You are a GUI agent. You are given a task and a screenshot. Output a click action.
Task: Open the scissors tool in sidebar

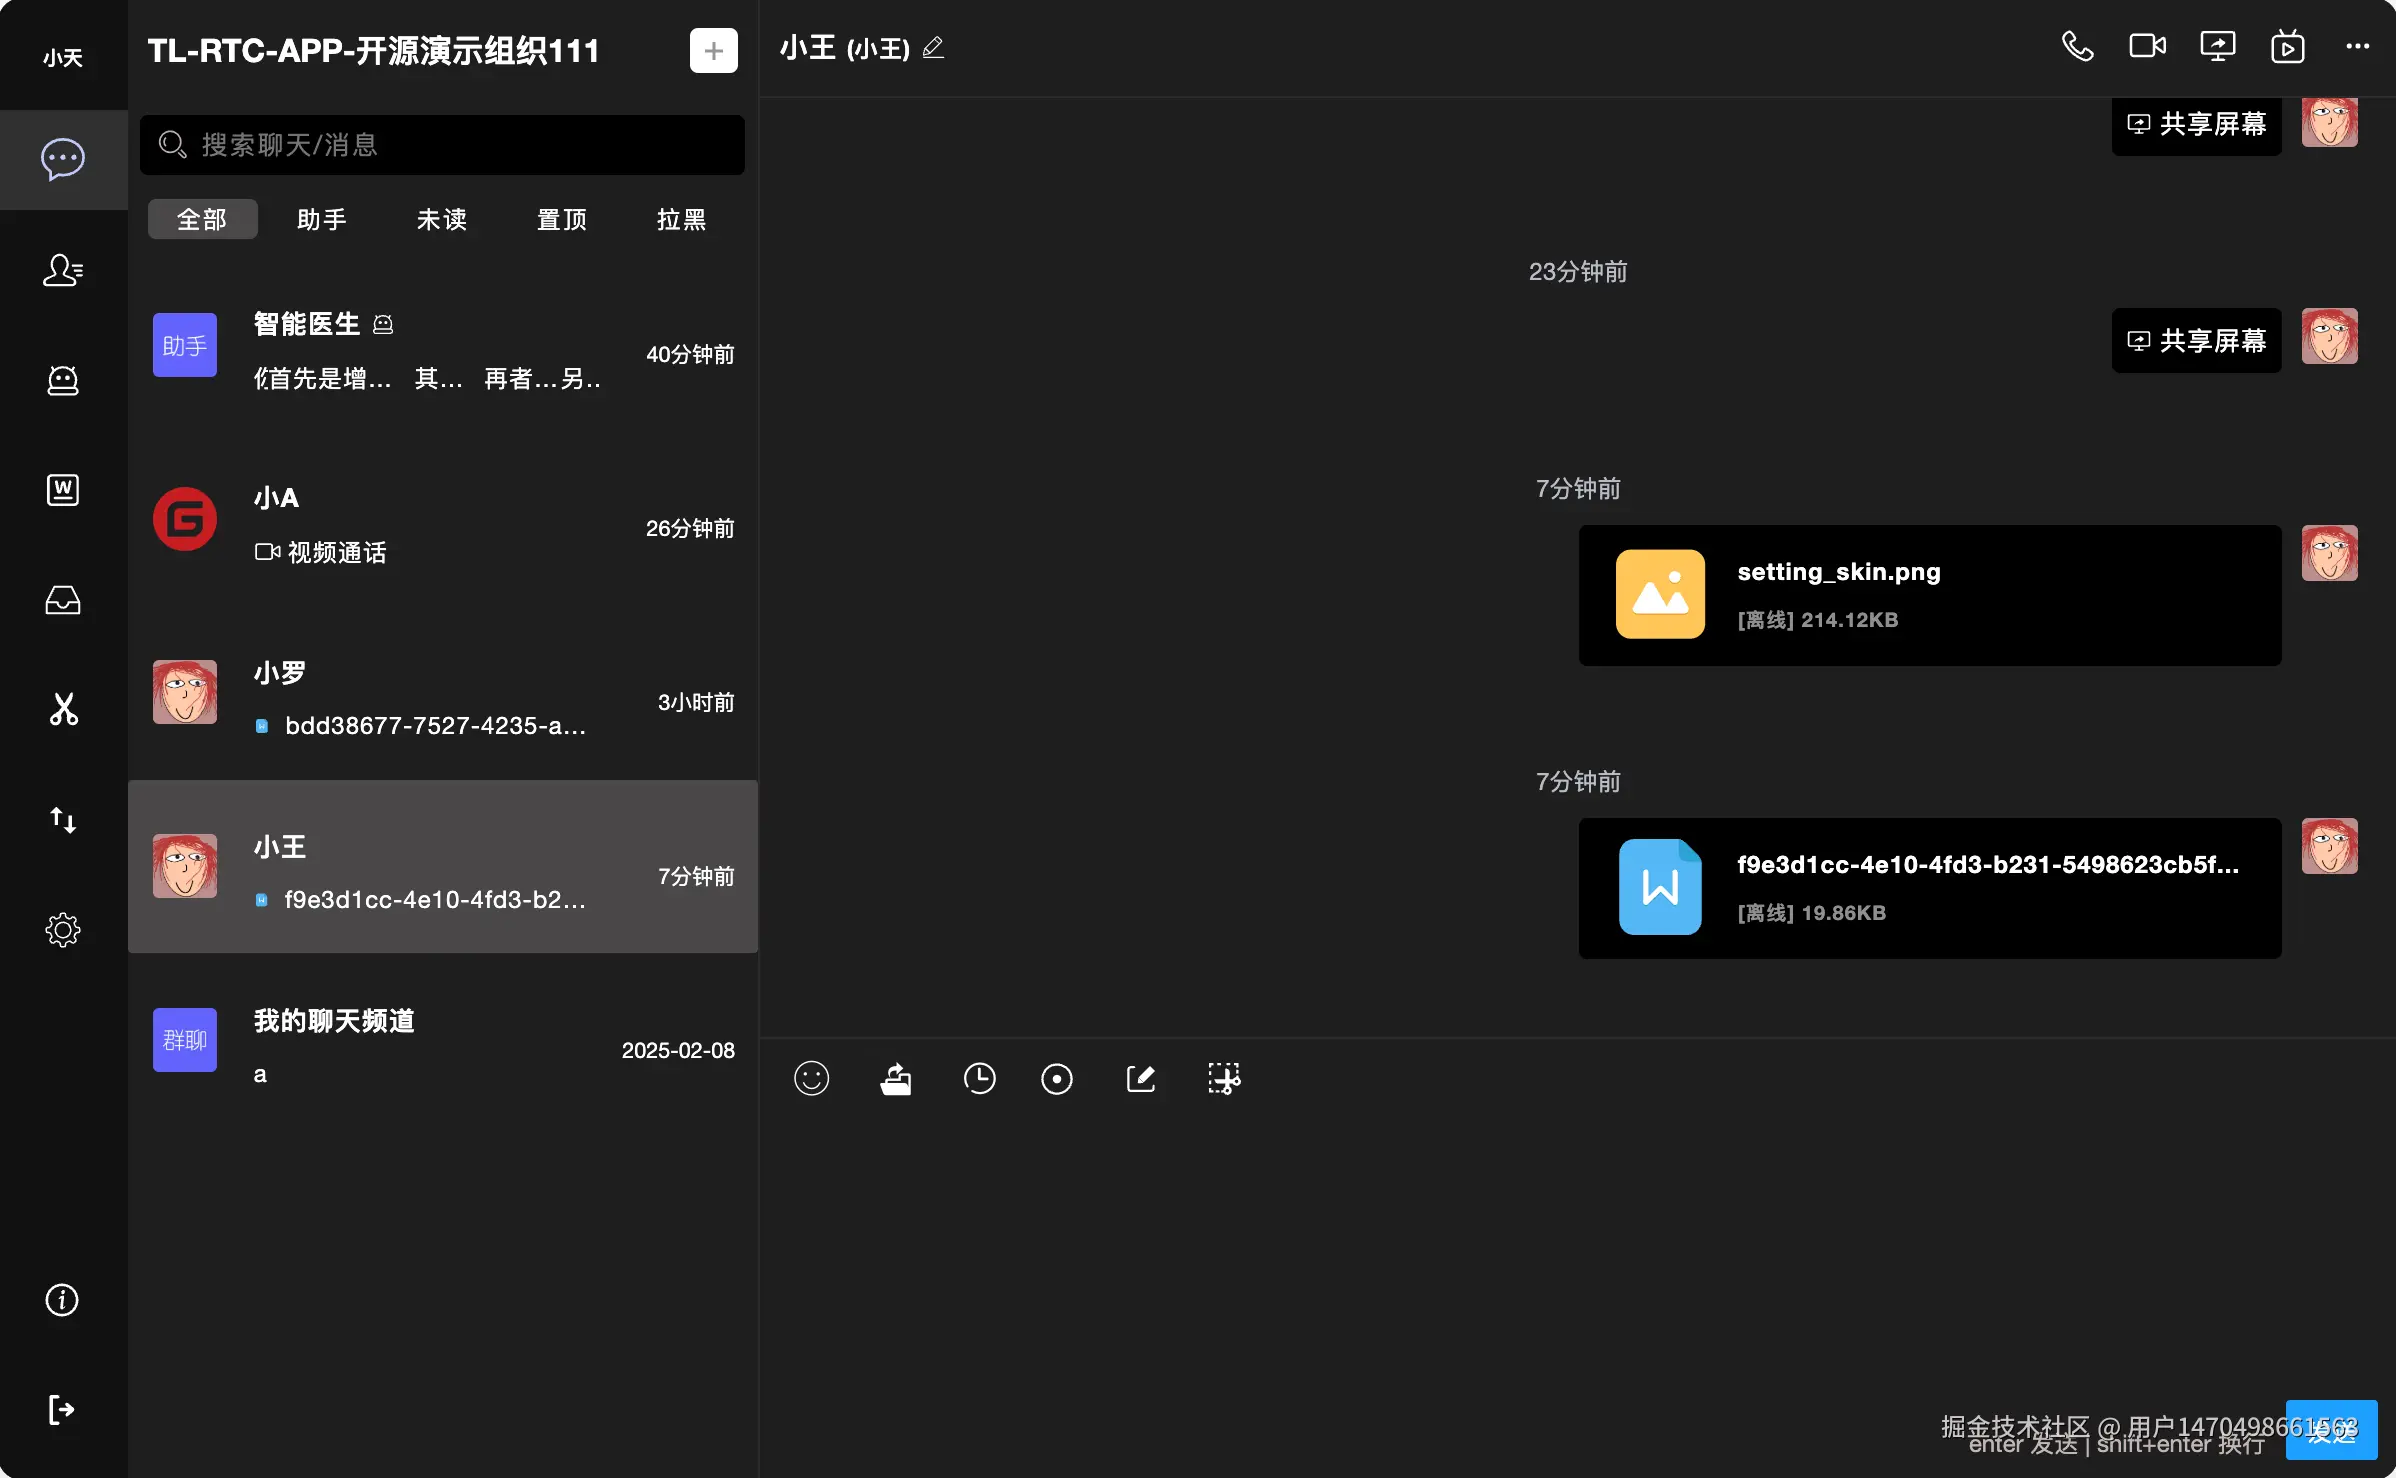[x=63, y=709]
